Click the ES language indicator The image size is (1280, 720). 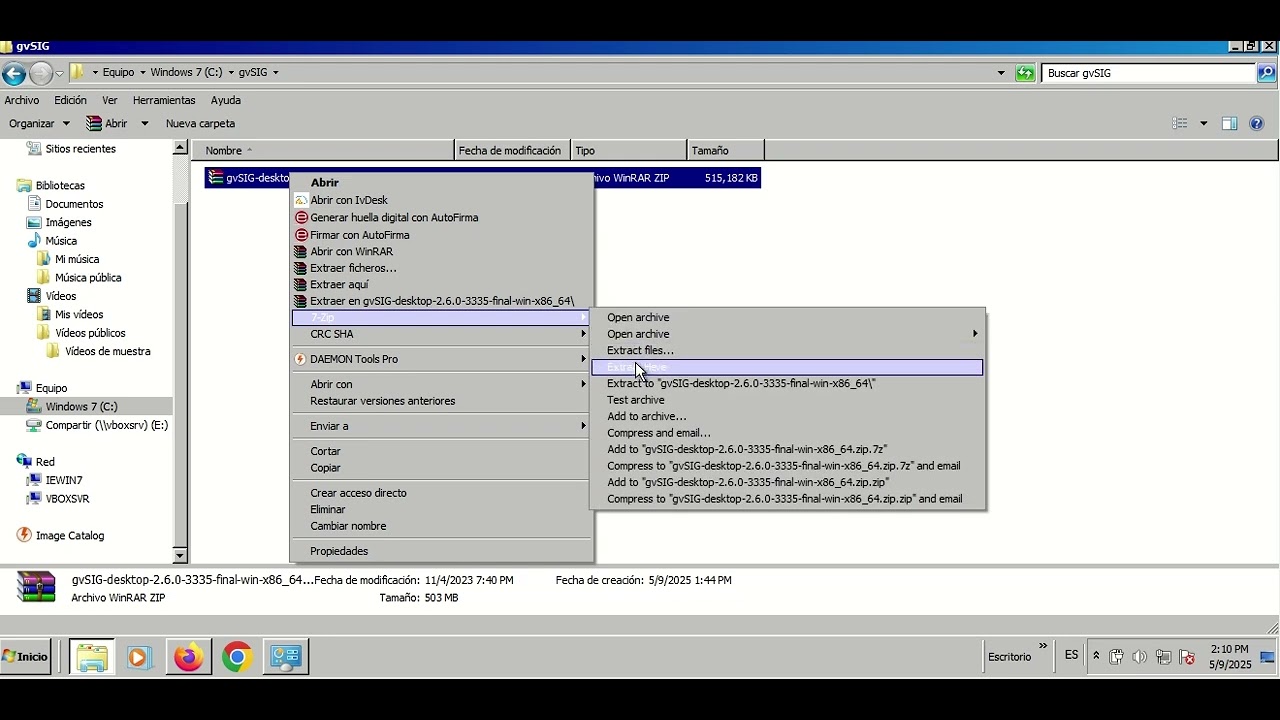tap(1071, 655)
